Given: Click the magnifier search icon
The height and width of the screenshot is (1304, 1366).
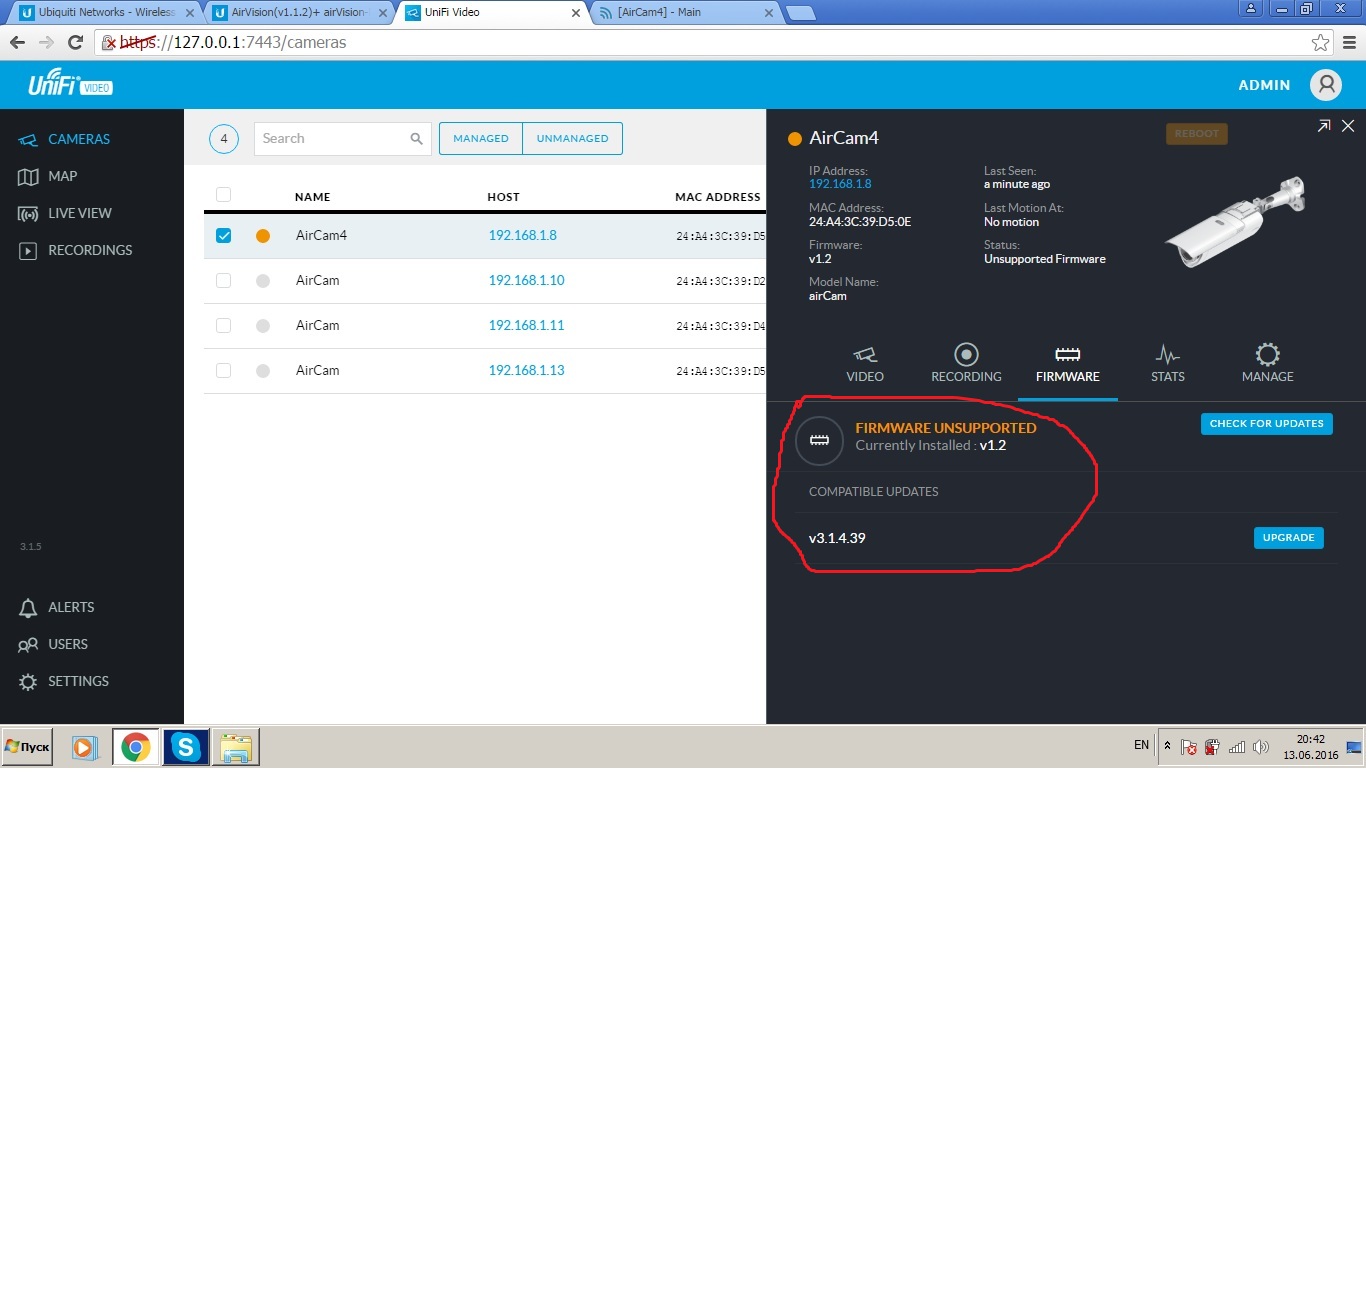Looking at the screenshot, I should (x=416, y=139).
